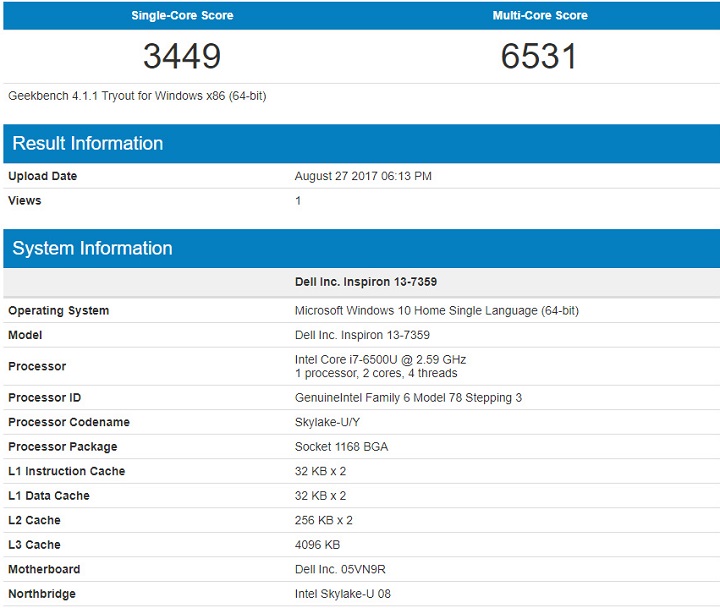Select the Views count value 1

tap(298, 201)
